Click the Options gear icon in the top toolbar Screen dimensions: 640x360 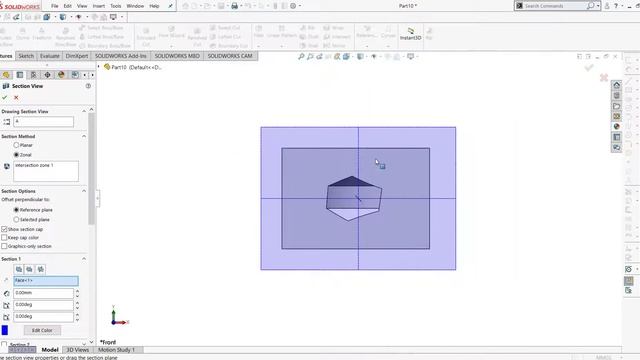[x=293, y=6]
